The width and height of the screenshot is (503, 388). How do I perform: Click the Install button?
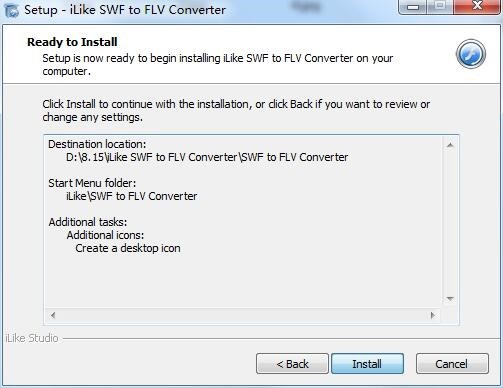point(367,364)
